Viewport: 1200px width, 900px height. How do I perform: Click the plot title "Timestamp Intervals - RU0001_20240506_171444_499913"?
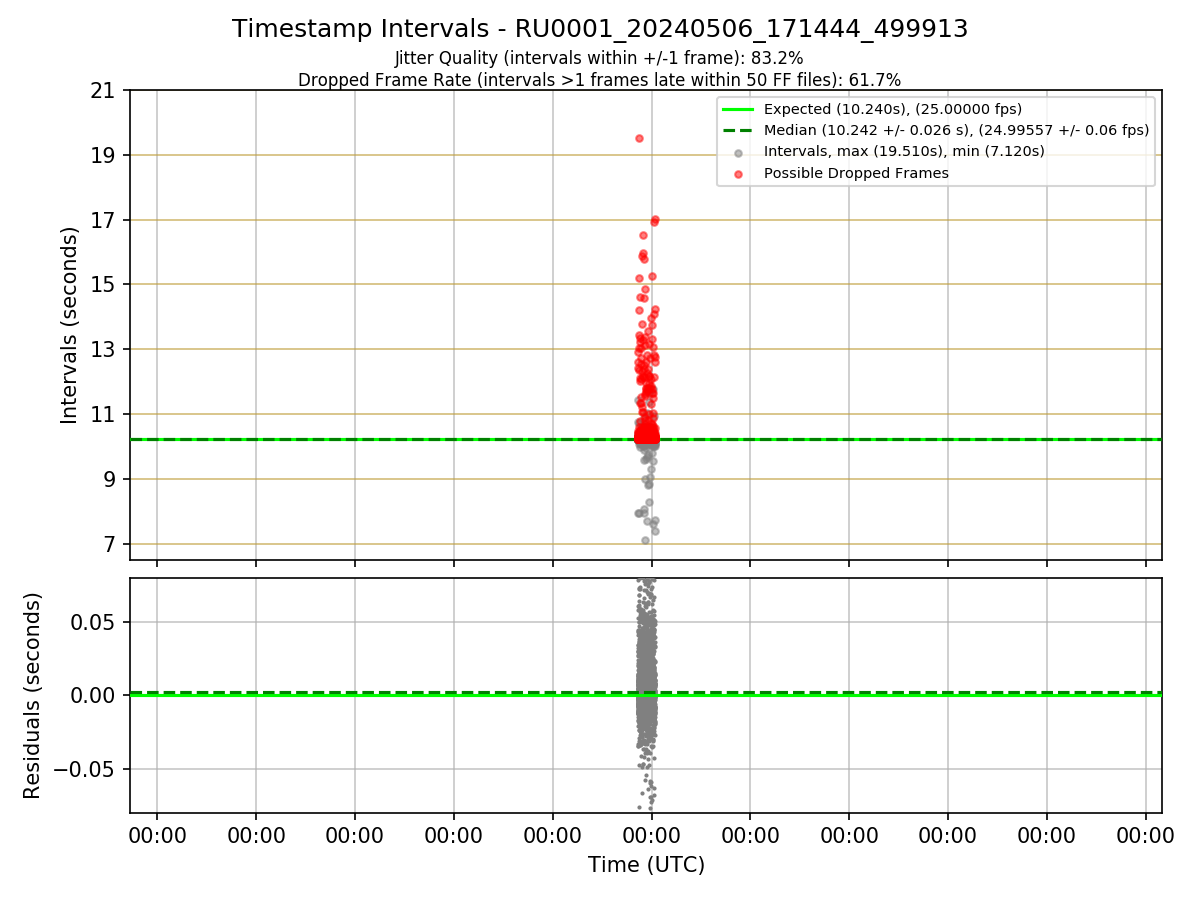[x=600, y=29]
